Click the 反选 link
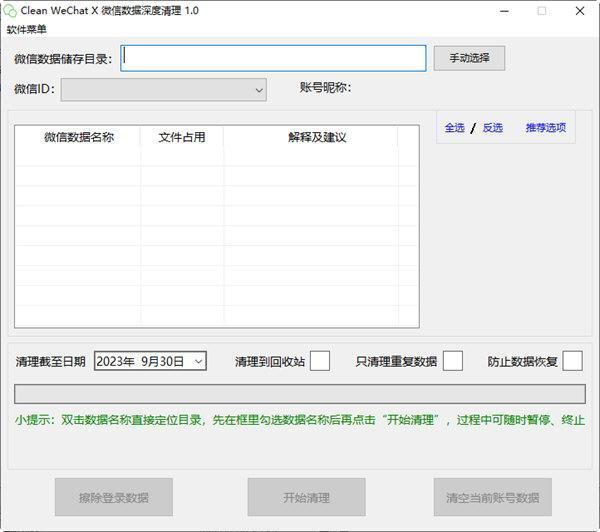The width and height of the screenshot is (600, 532). [492, 128]
